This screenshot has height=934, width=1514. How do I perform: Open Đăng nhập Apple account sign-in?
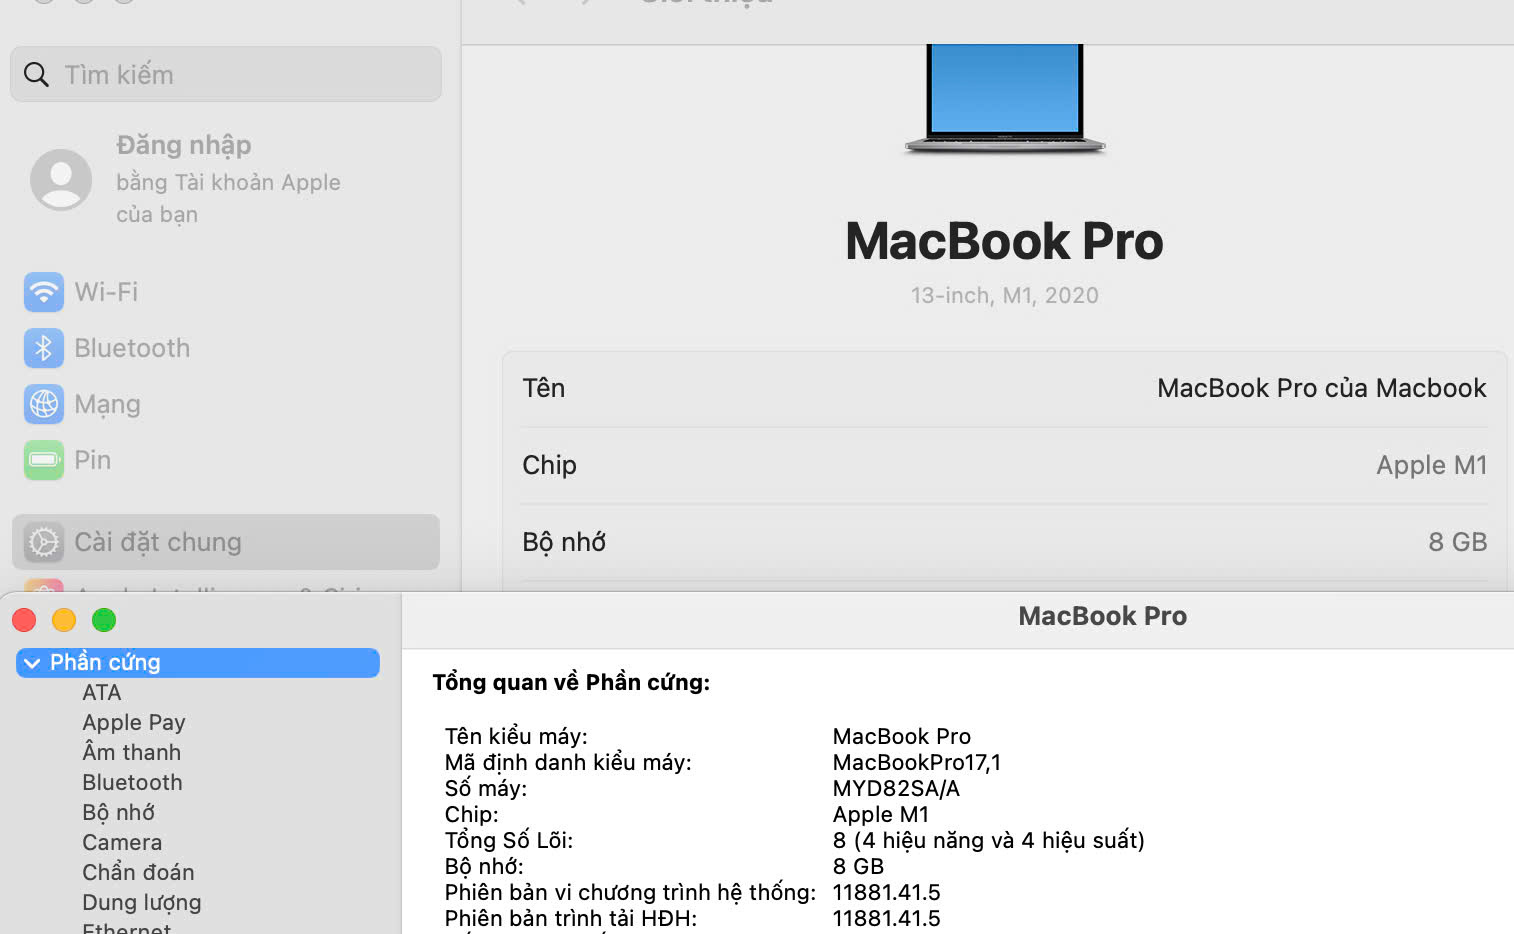226,180
